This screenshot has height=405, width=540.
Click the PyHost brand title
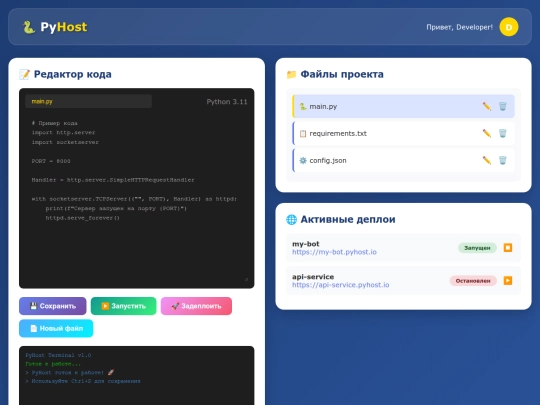tap(64, 27)
